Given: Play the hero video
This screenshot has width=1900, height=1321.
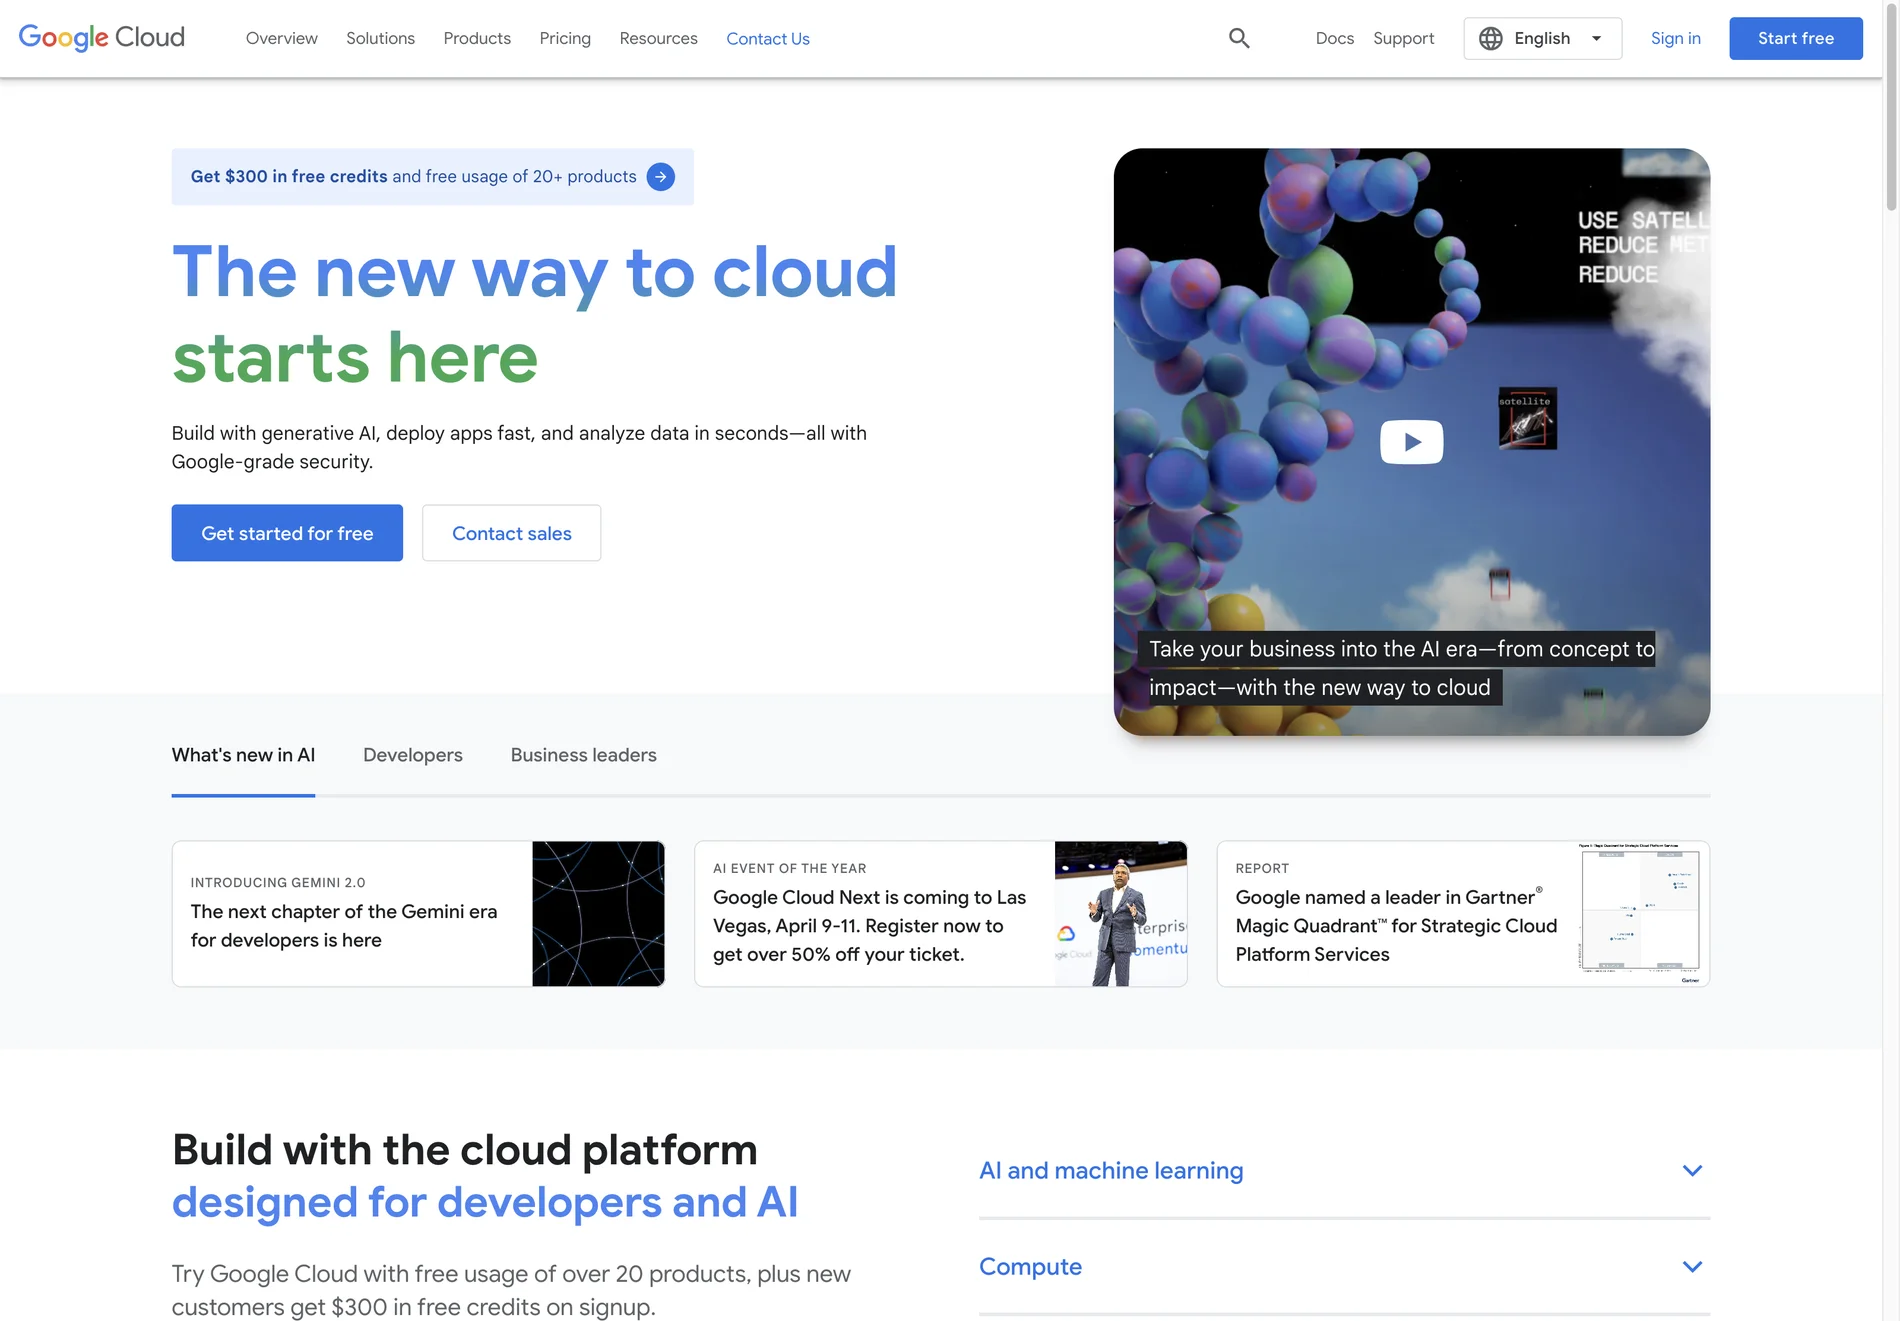Looking at the screenshot, I should click(x=1411, y=442).
